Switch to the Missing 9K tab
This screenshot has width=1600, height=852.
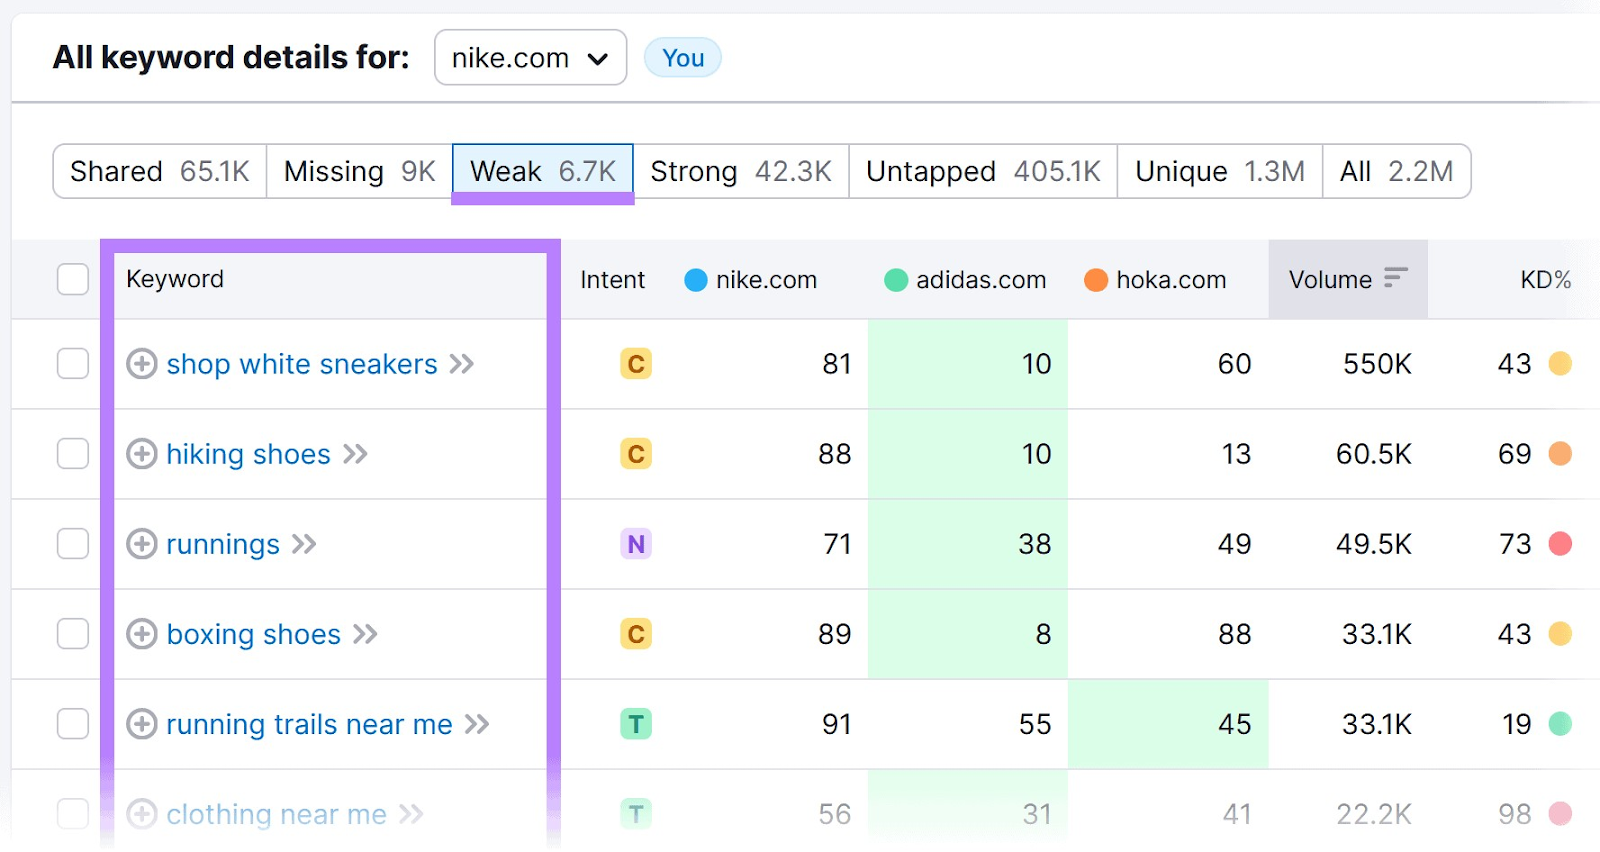point(359,172)
